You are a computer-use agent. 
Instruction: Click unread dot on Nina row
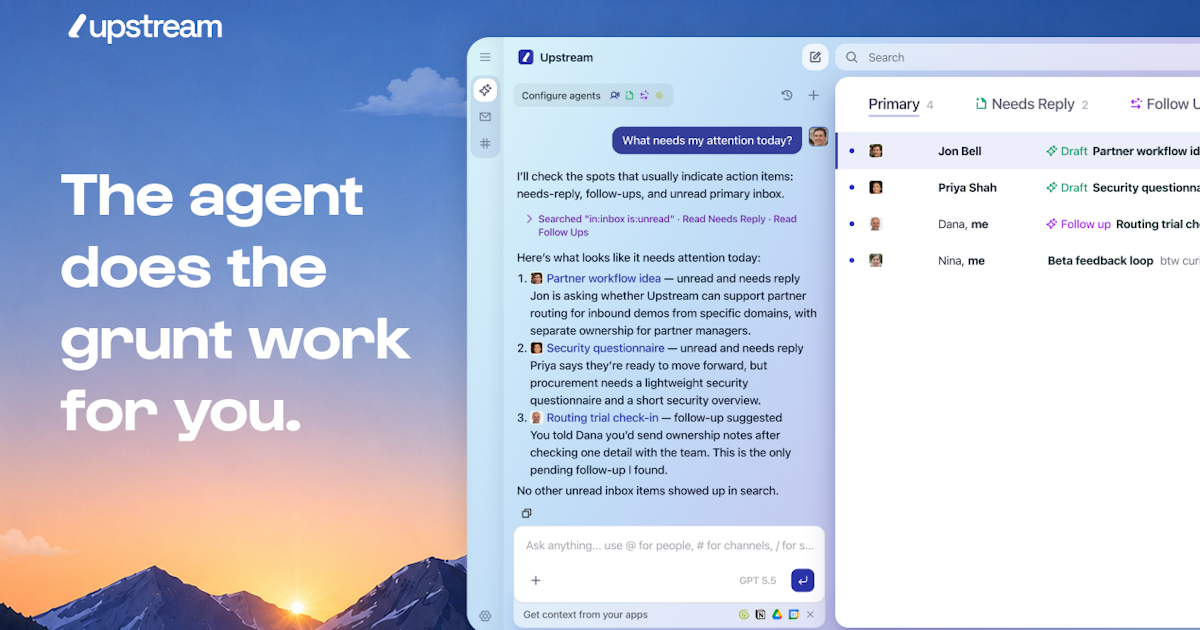(852, 260)
